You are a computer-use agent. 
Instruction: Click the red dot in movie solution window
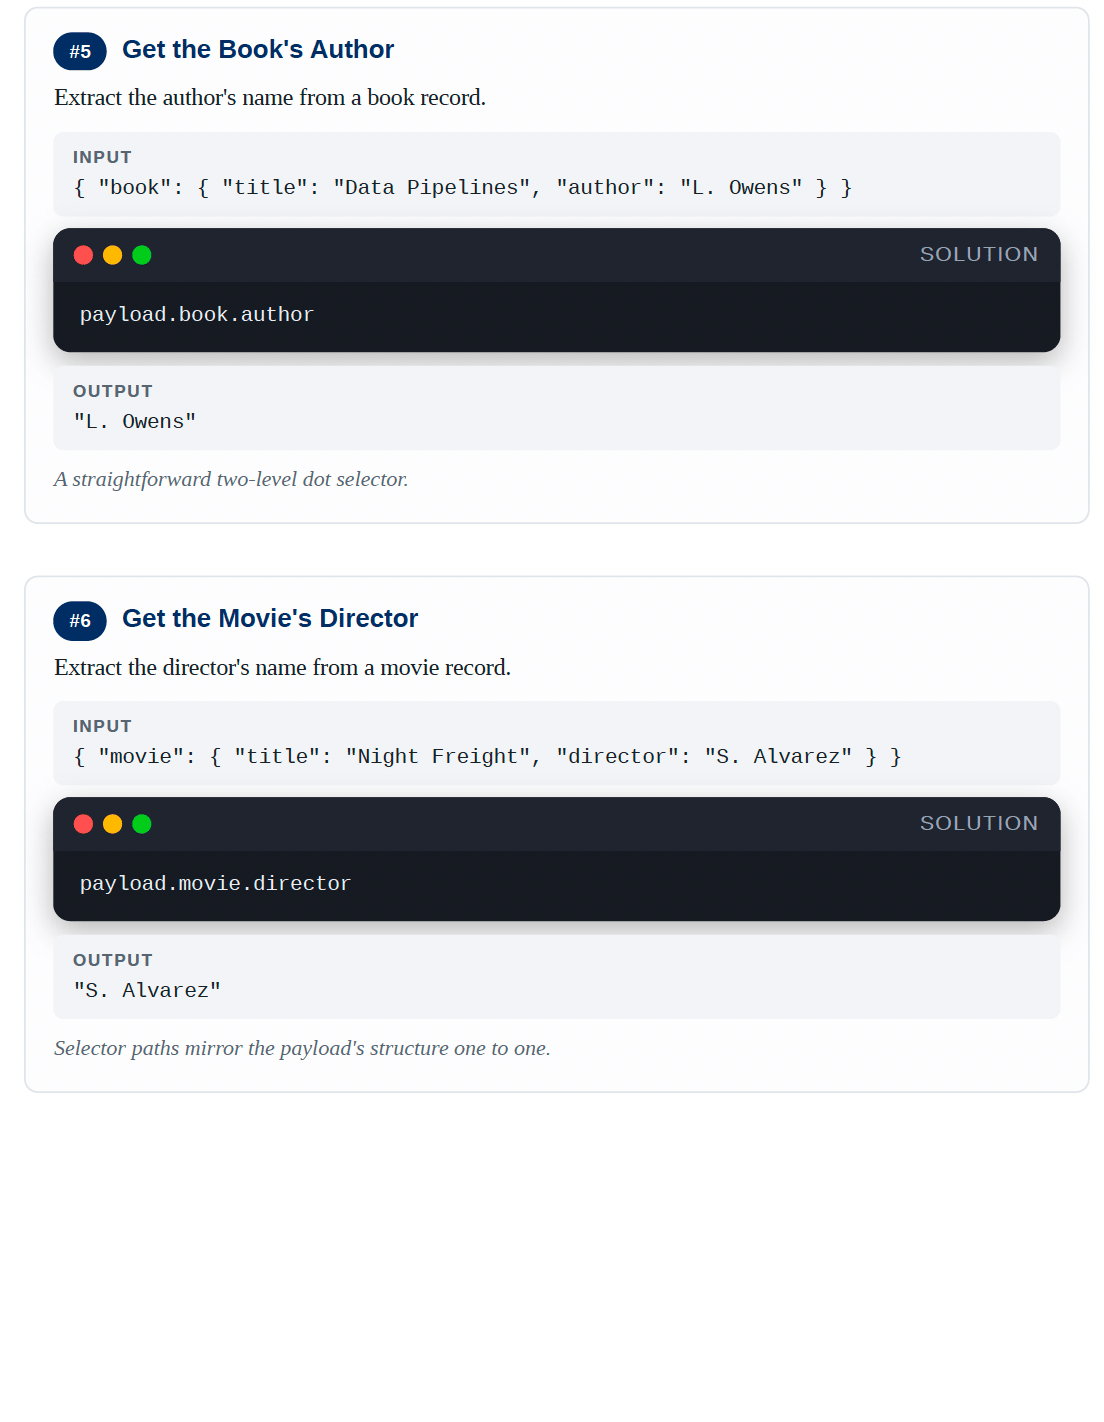point(84,824)
